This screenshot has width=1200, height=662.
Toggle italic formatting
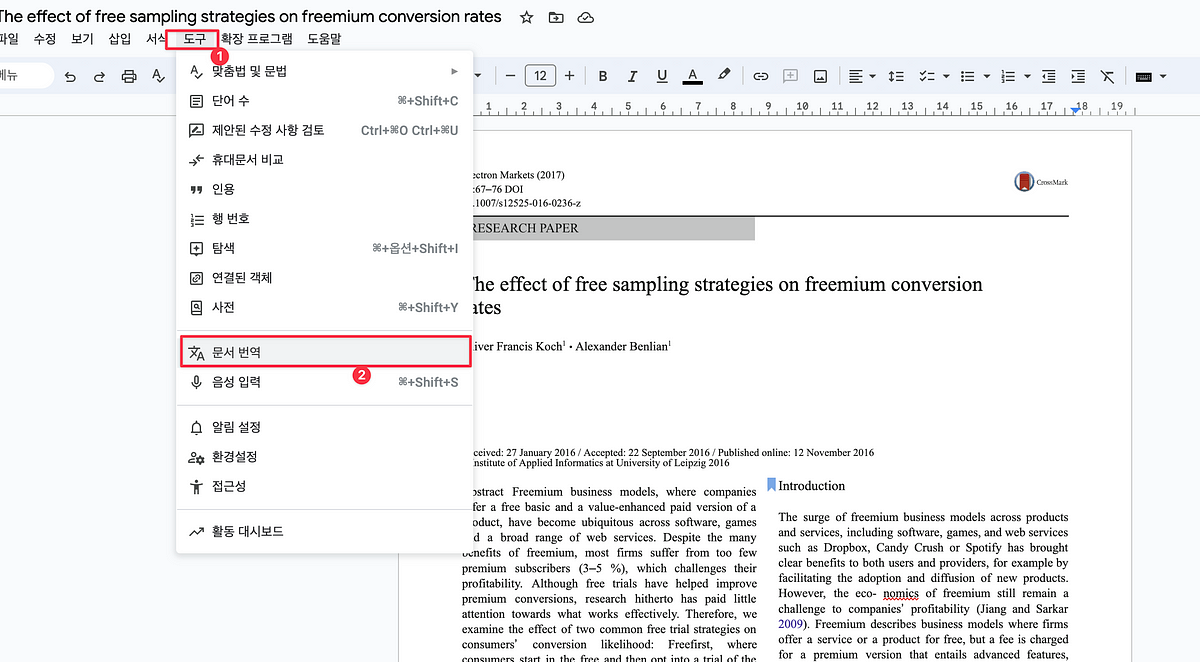632,76
